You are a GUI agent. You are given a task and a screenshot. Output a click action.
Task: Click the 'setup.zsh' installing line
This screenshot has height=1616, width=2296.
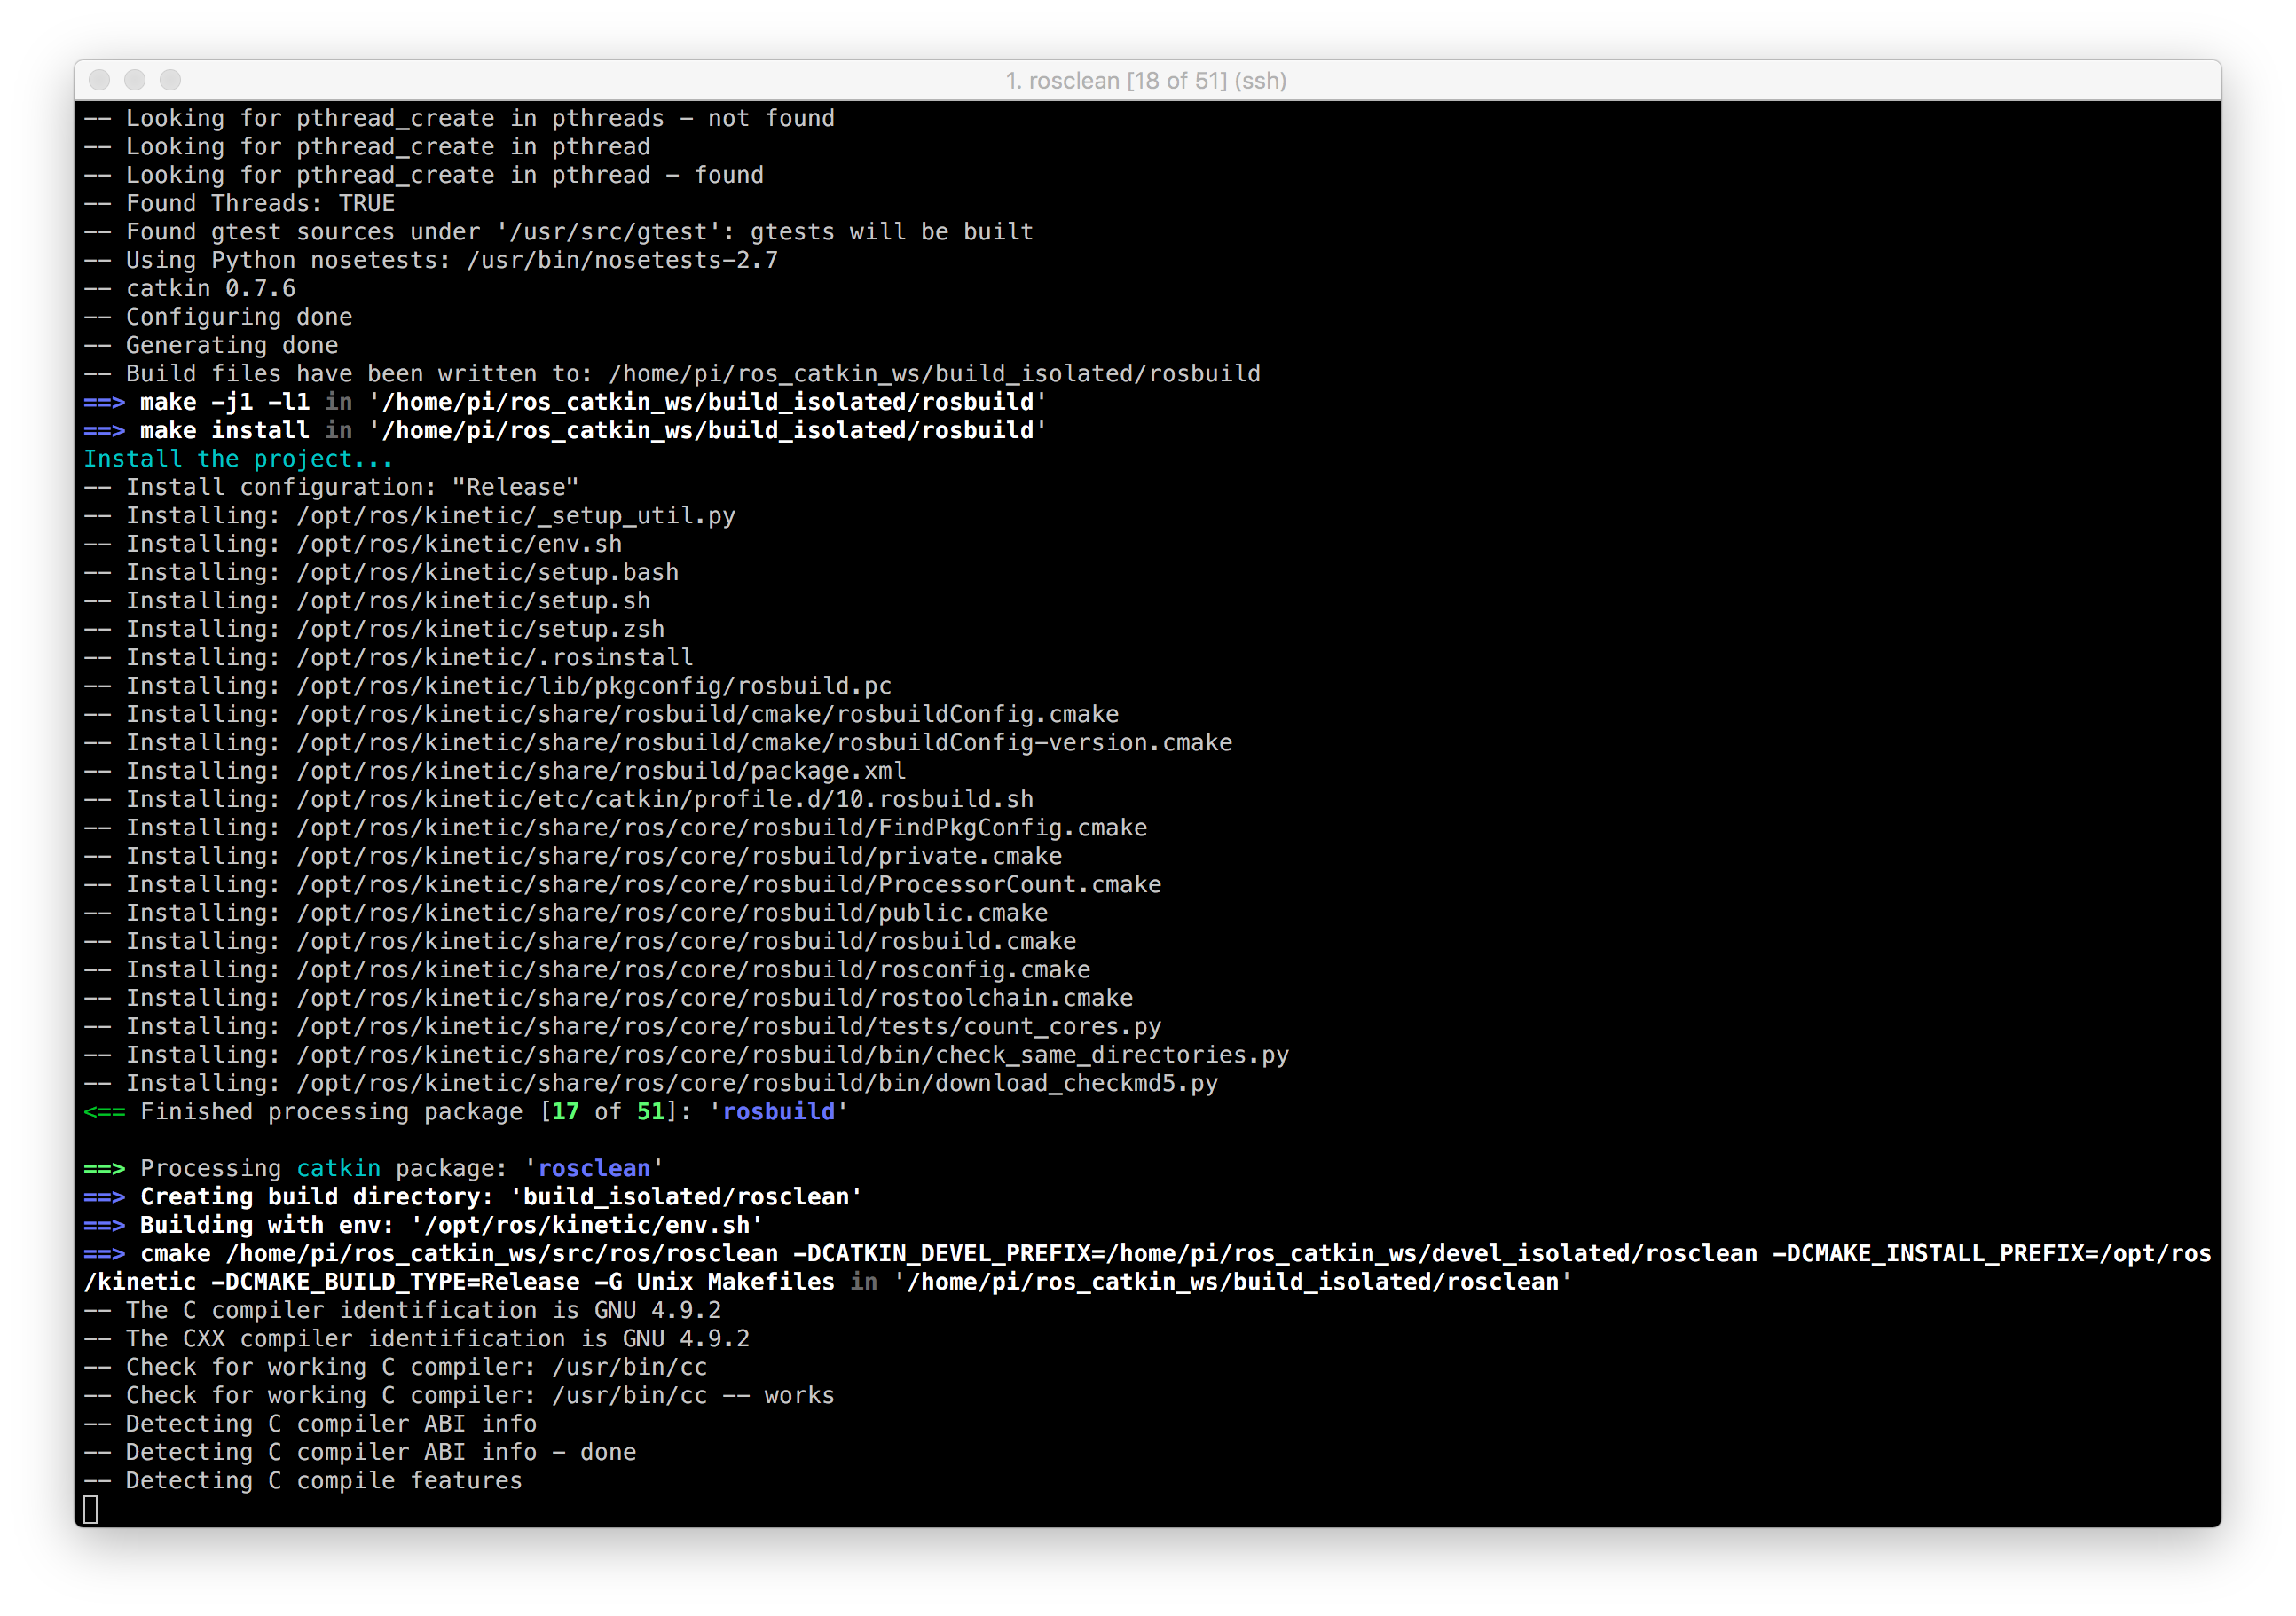coord(374,629)
